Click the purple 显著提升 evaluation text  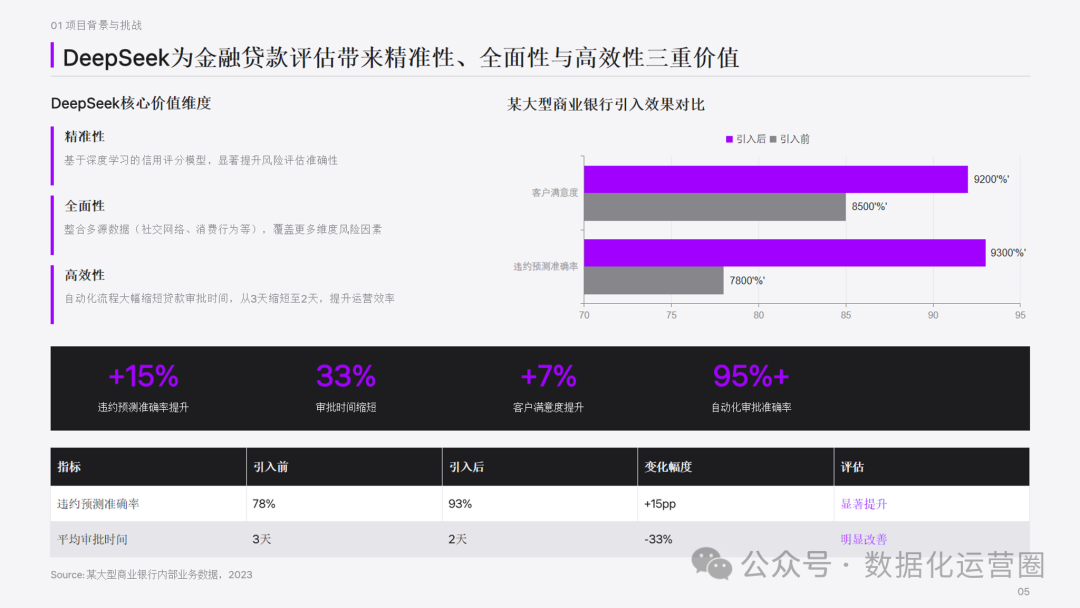point(864,504)
